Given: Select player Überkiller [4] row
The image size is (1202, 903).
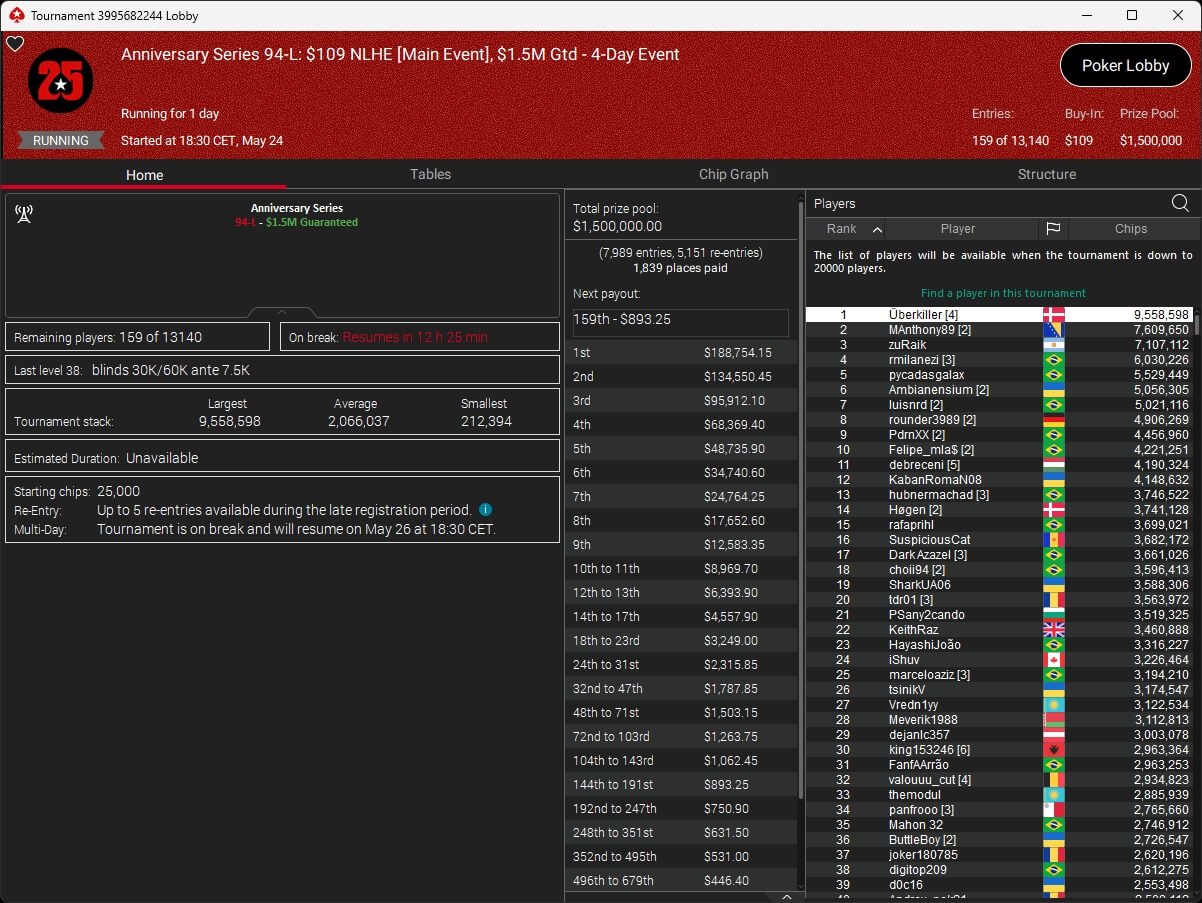Looking at the screenshot, I should pos(999,315).
